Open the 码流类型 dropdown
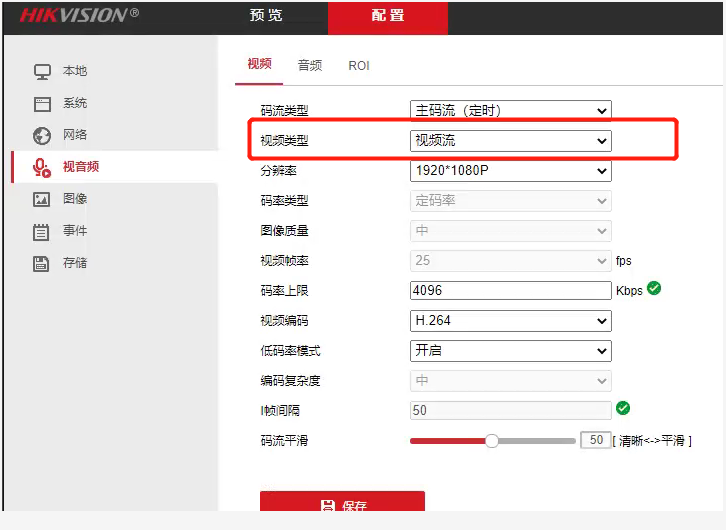This screenshot has width=726, height=530. point(510,110)
